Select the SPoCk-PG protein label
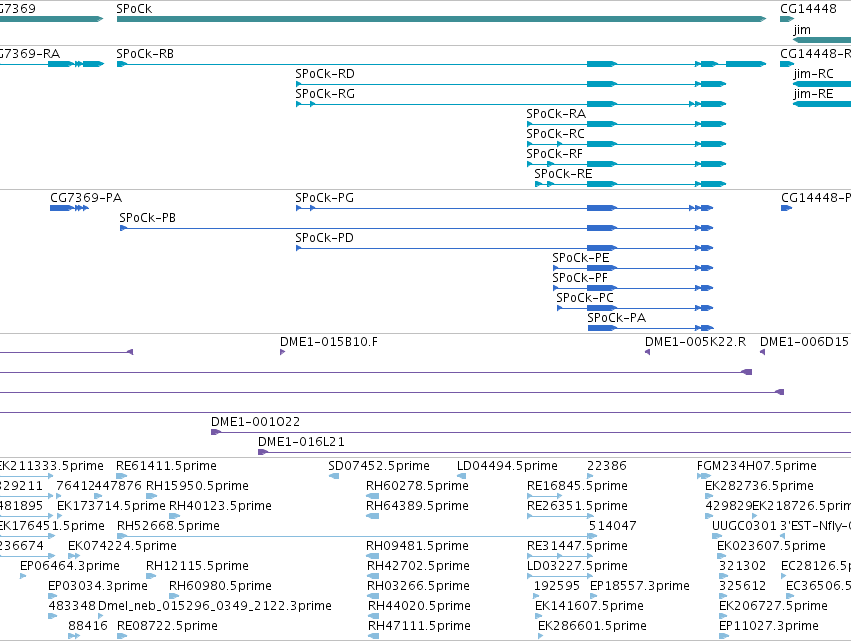 coord(324,198)
